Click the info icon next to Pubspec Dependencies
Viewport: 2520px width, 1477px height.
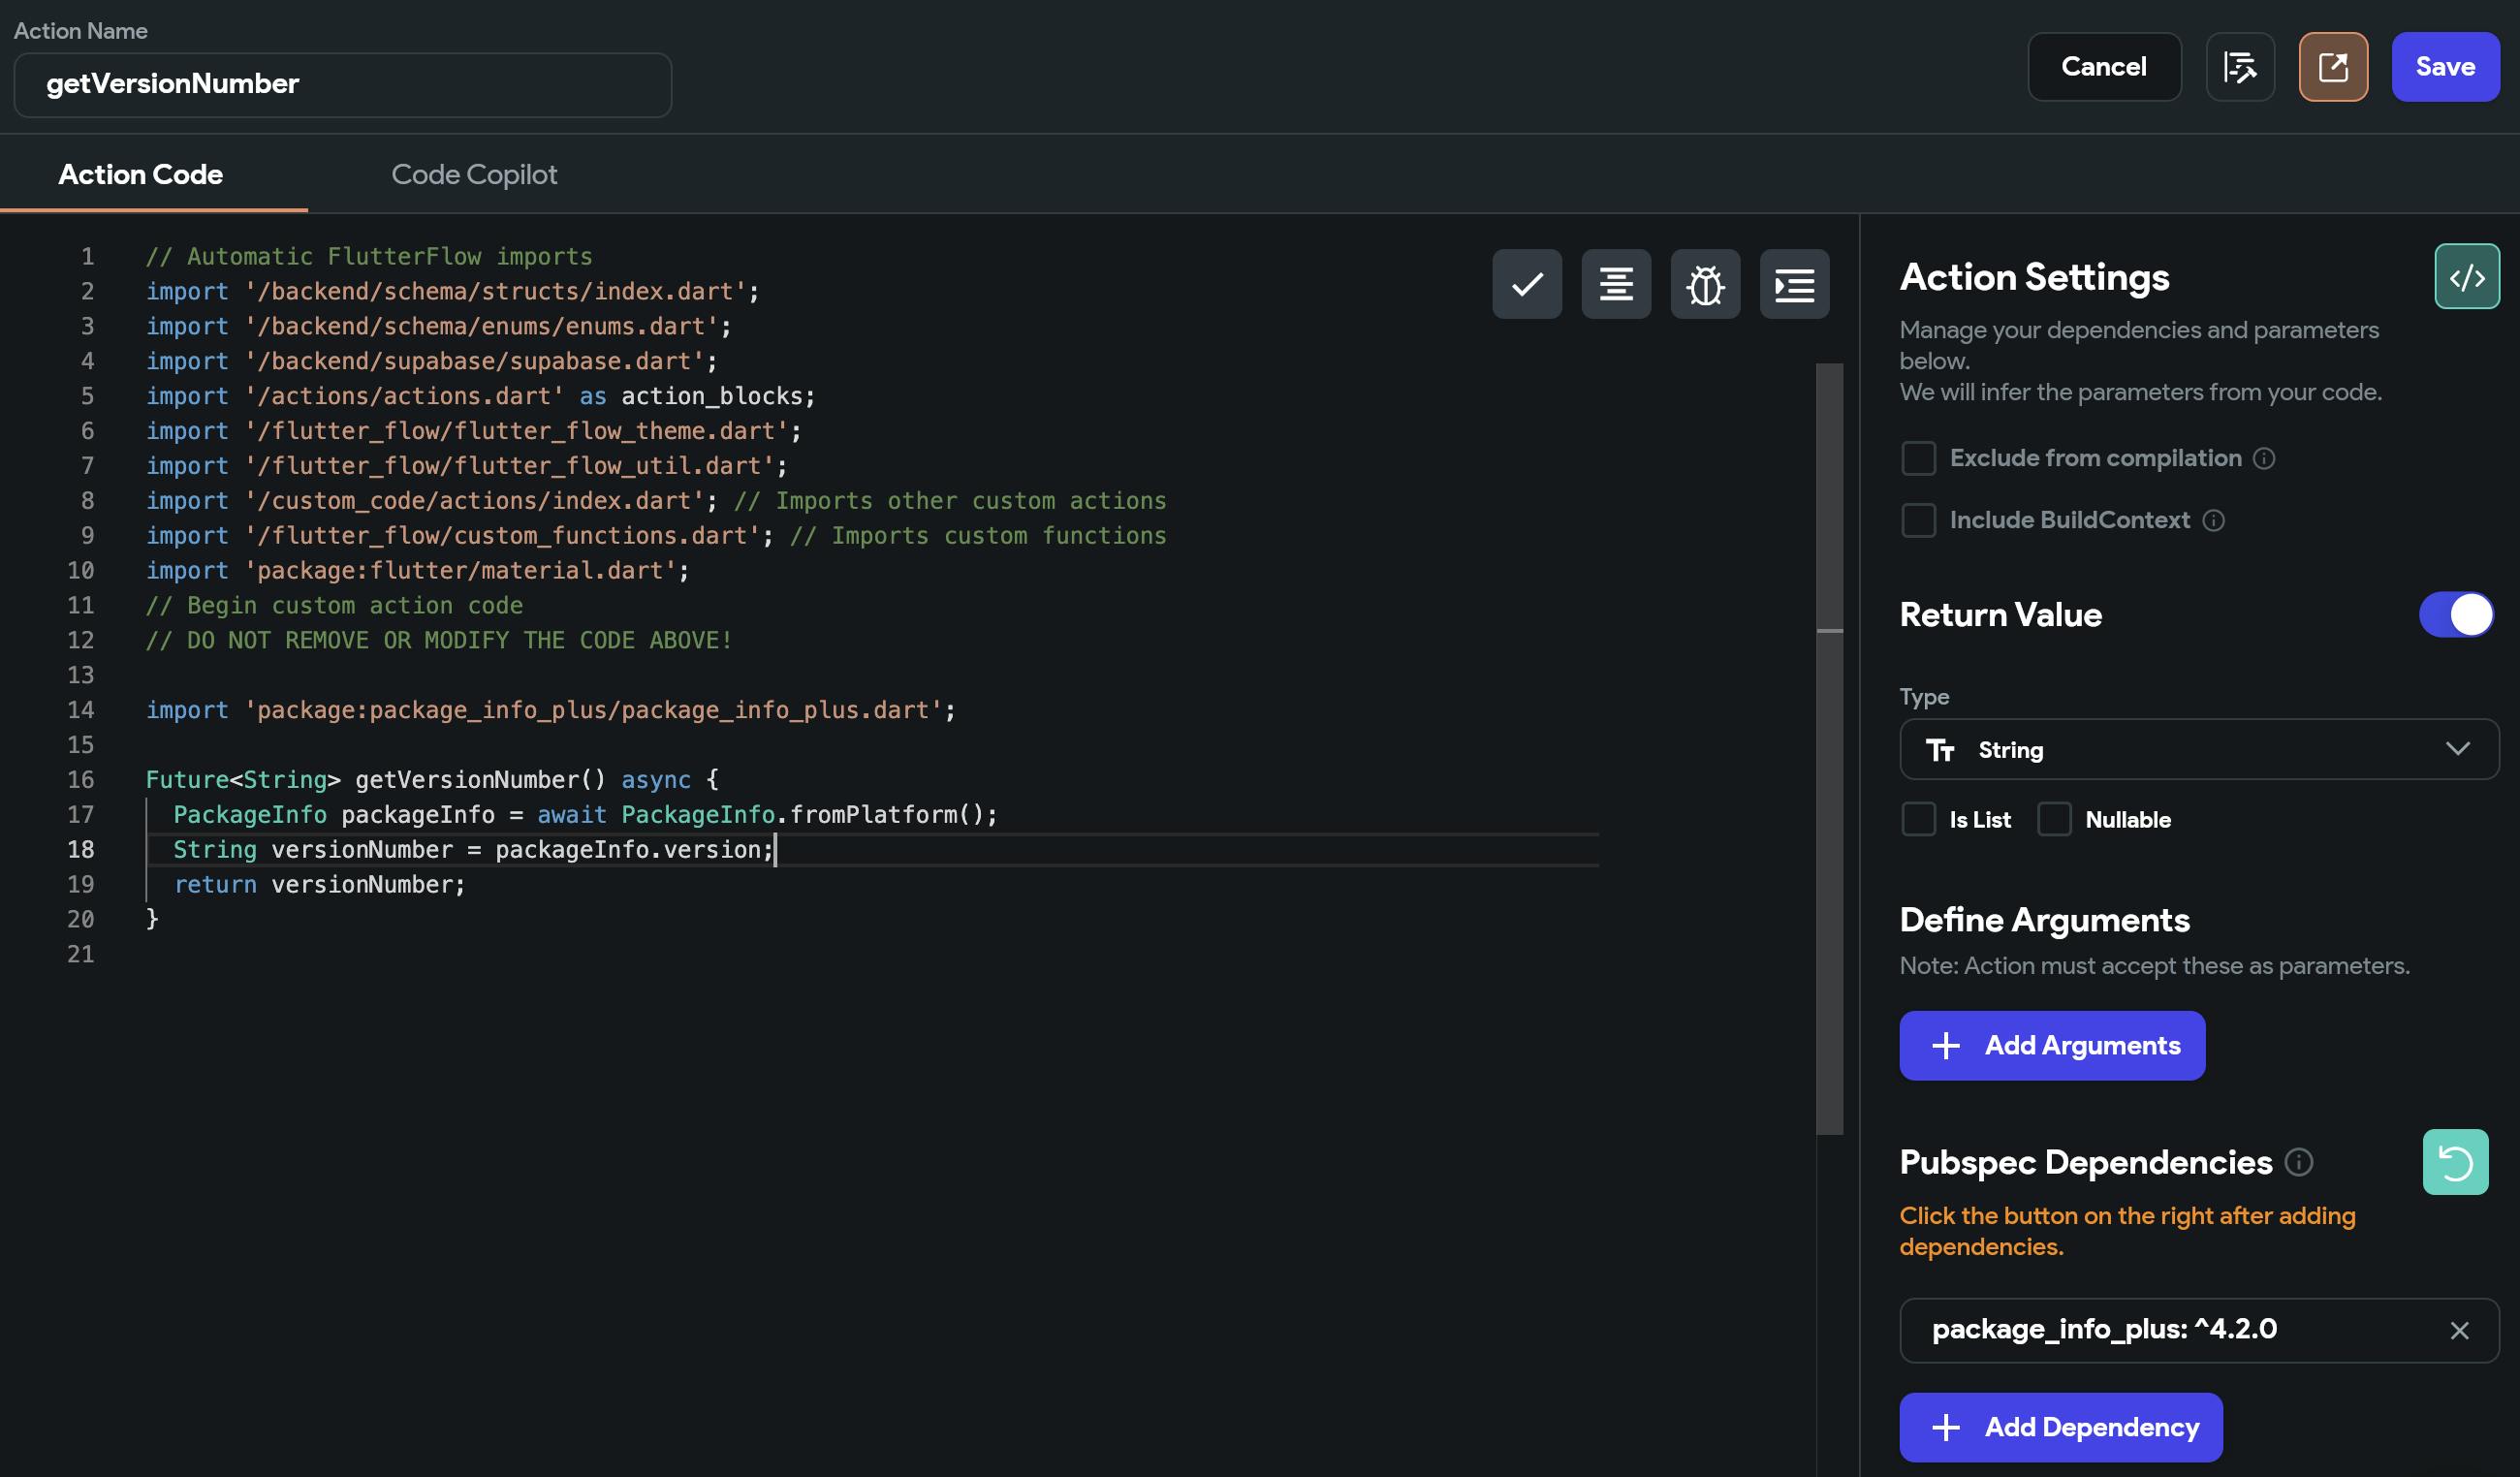click(x=2298, y=1162)
